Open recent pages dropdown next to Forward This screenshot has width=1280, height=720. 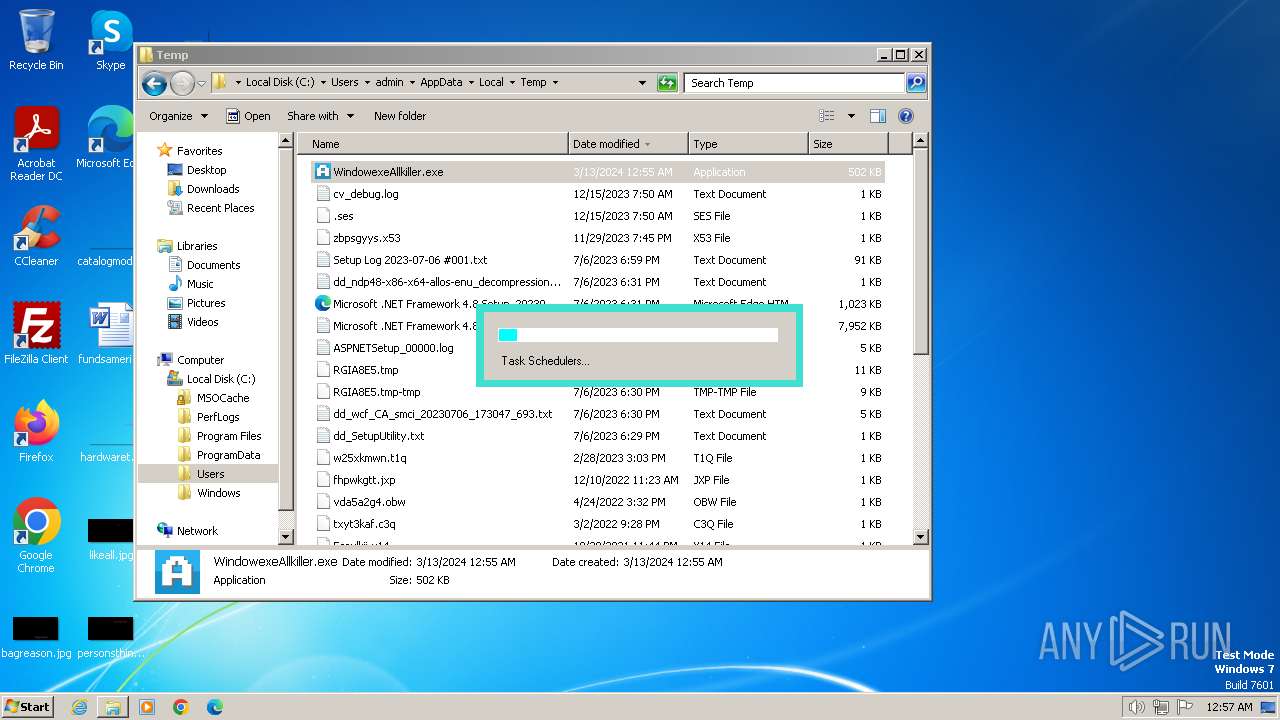(x=201, y=83)
